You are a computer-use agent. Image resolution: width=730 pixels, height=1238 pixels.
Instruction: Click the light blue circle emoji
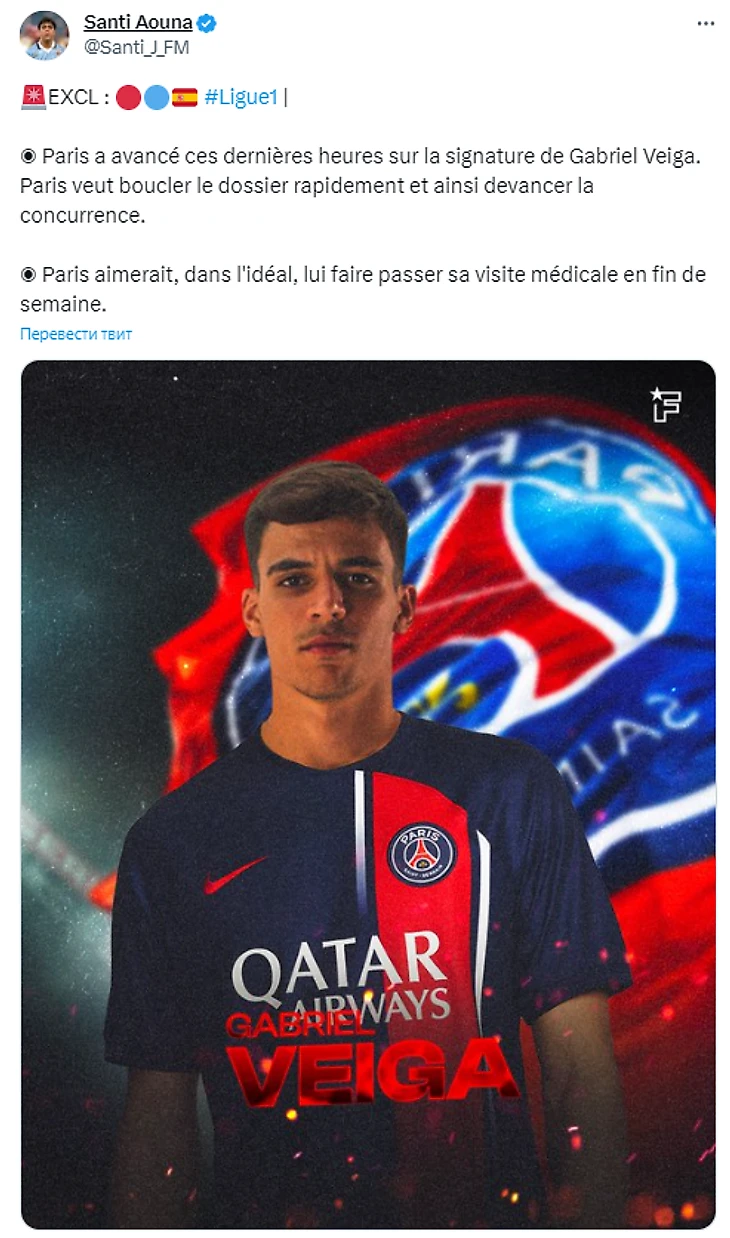[155, 97]
